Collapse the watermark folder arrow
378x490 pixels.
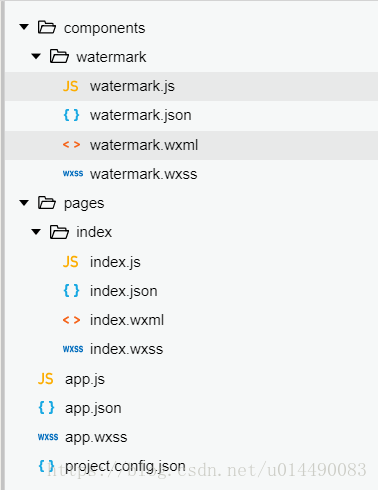36,56
